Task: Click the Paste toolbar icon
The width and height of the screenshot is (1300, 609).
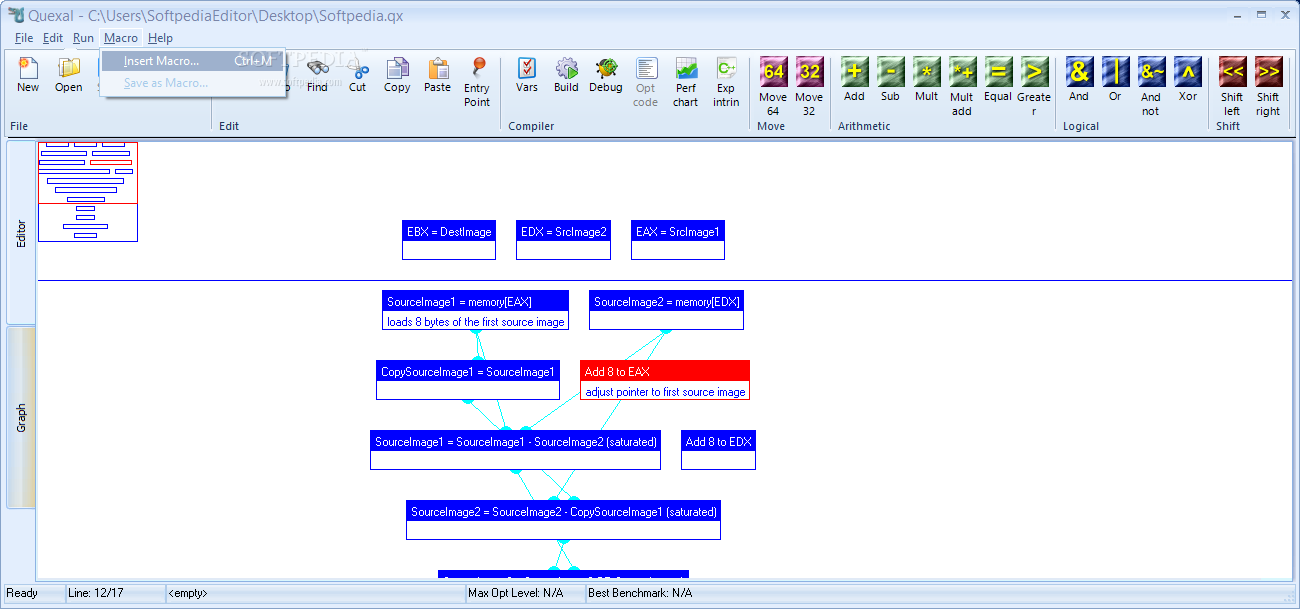Action: (x=437, y=68)
